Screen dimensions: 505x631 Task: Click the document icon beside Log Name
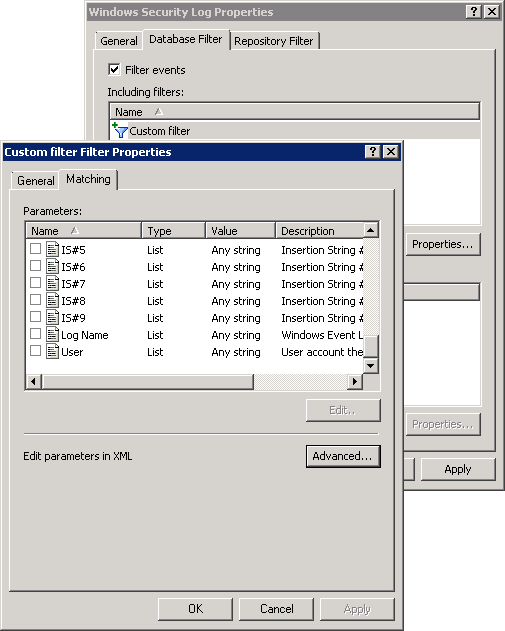[x=52, y=334]
